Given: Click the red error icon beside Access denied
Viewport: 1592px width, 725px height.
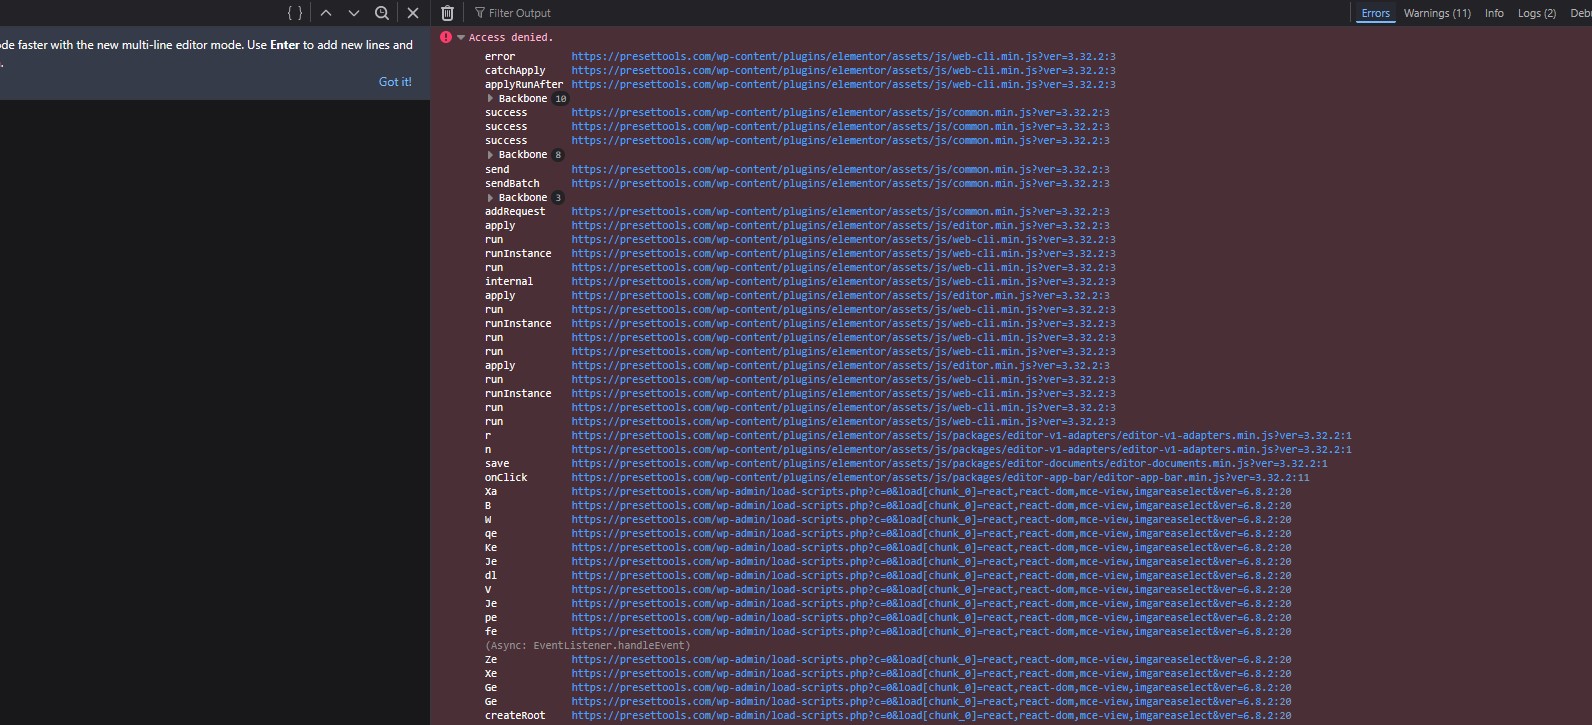Looking at the screenshot, I should tap(446, 37).
